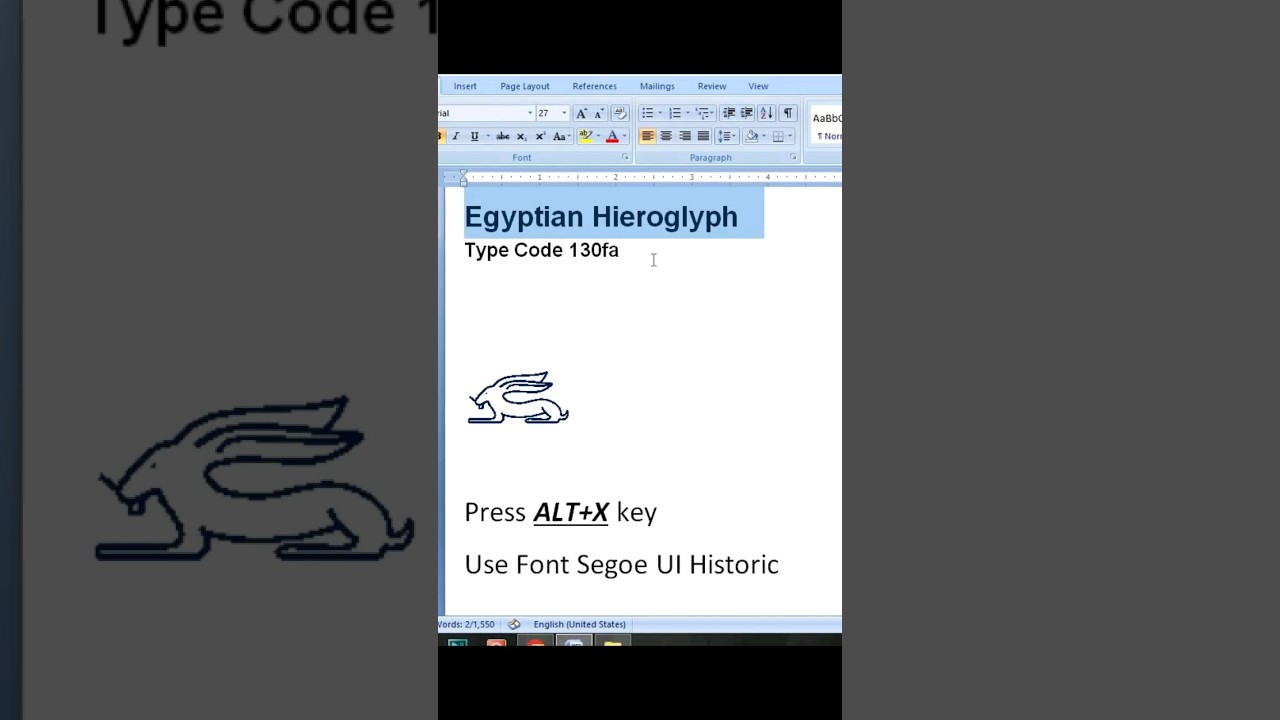The width and height of the screenshot is (1280, 720).
Task: Open the Paragraph dialog launcher
Action: pyautogui.click(x=793, y=157)
